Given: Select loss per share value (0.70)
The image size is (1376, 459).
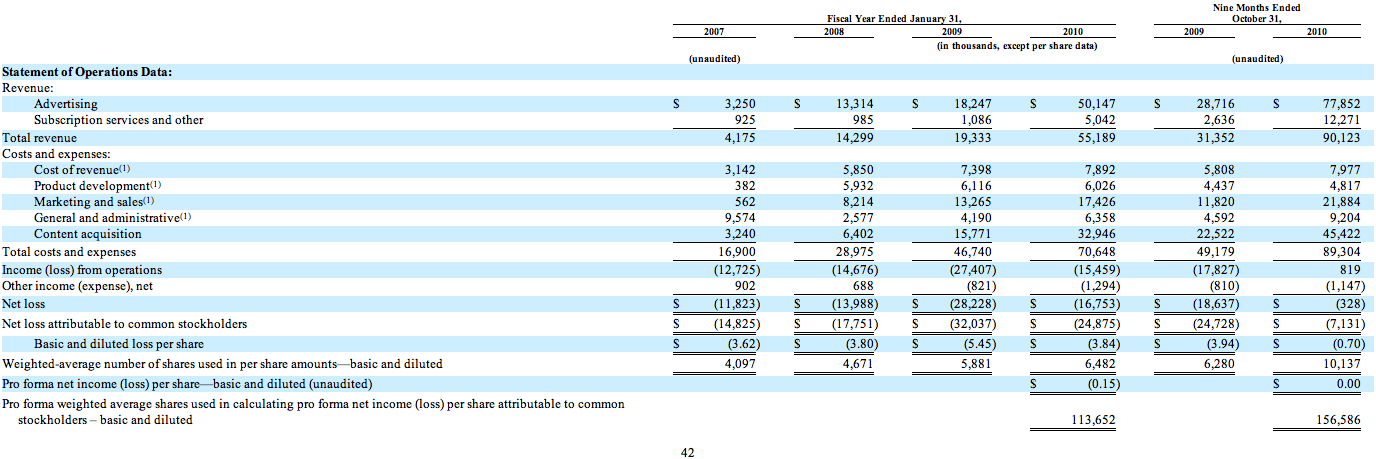Looking at the screenshot, I should (1345, 344).
